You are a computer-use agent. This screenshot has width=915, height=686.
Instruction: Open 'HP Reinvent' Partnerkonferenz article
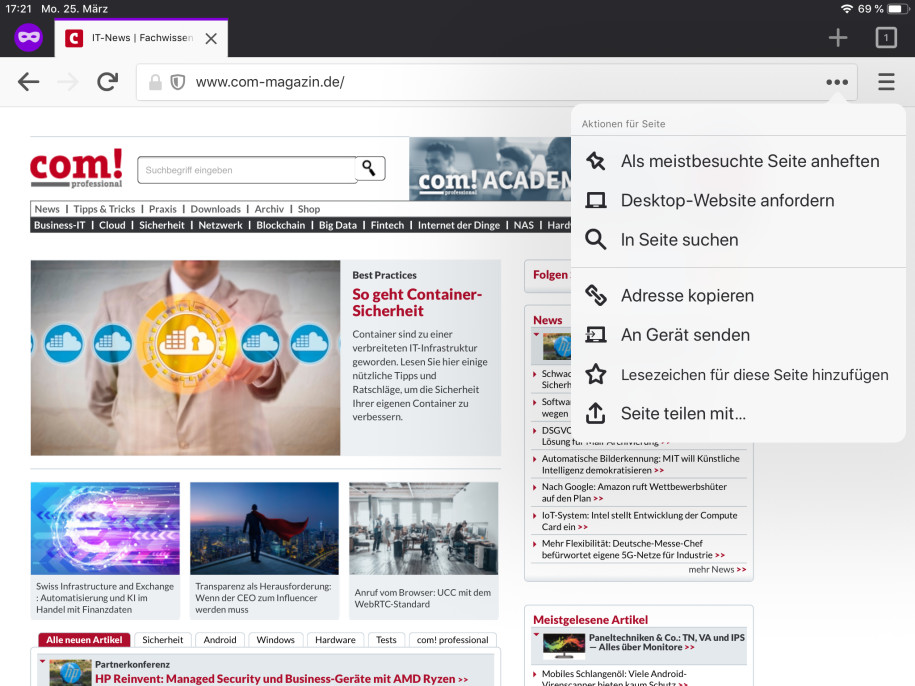pyautogui.click(x=281, y=679)
